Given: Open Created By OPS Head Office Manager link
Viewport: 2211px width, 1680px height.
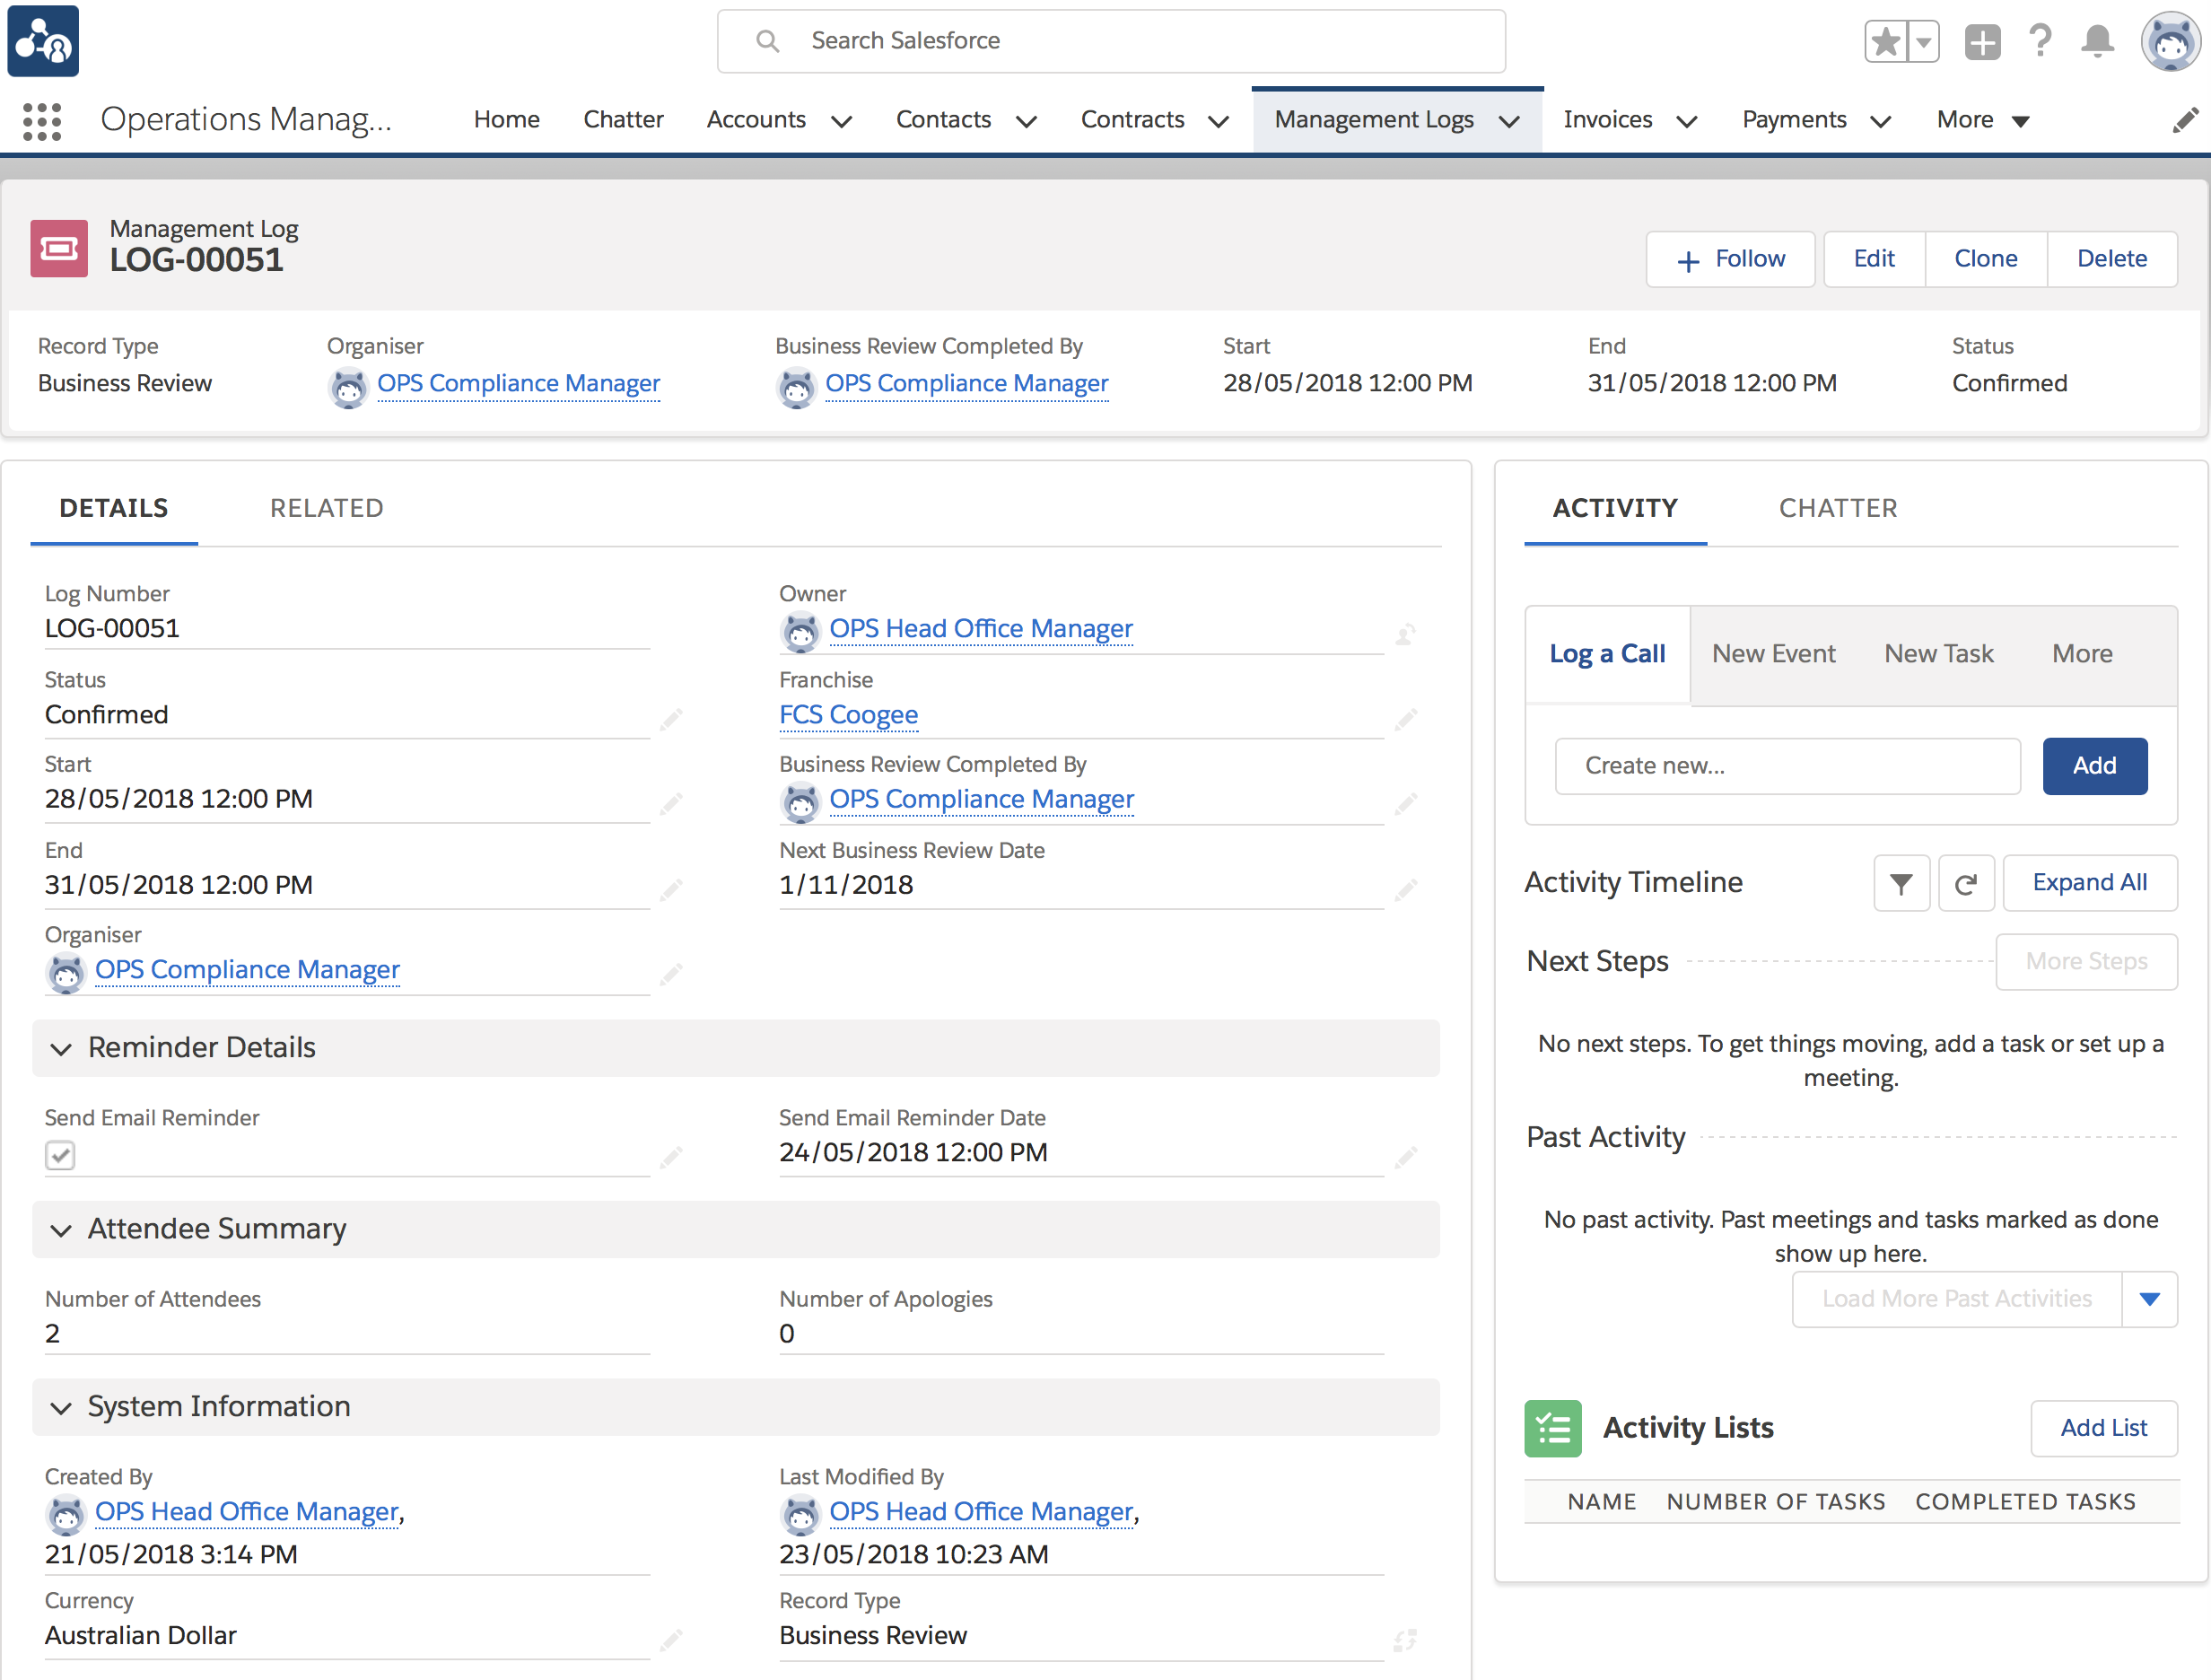Looking at the screenshot, I should coord(247,1512).
